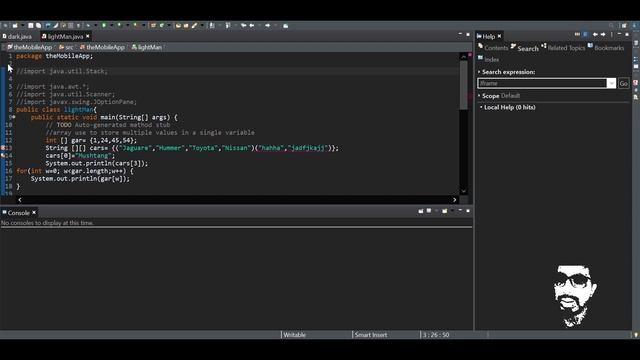Click the src breadcrumb segment
The width and height of the screenshot is (640, 360).
tap(67, 47)
